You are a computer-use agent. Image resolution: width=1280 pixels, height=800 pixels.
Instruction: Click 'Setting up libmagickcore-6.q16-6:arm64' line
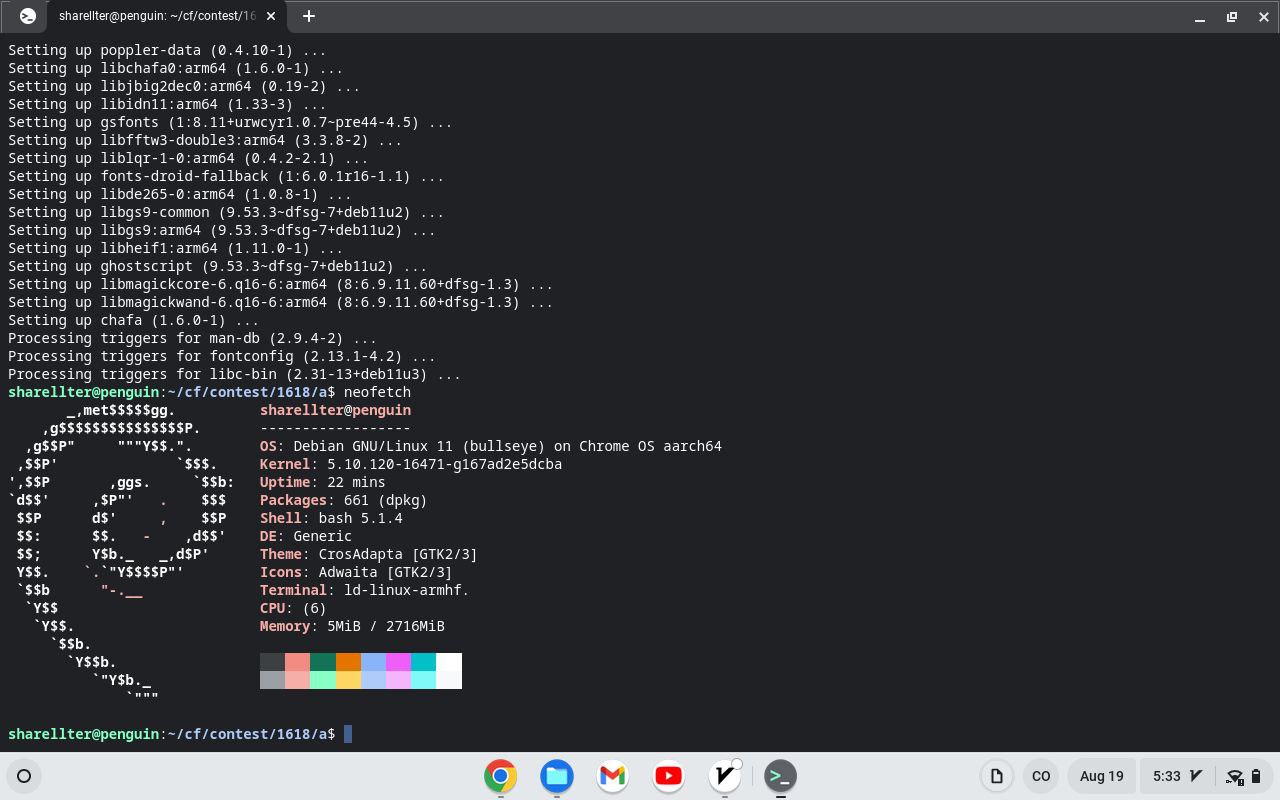click(280, 284)
